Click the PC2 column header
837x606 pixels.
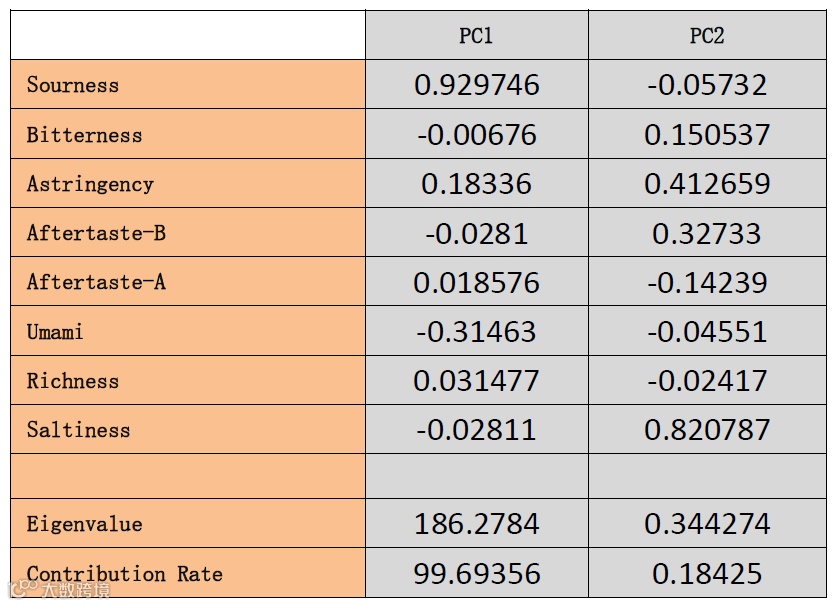[707, 36]
